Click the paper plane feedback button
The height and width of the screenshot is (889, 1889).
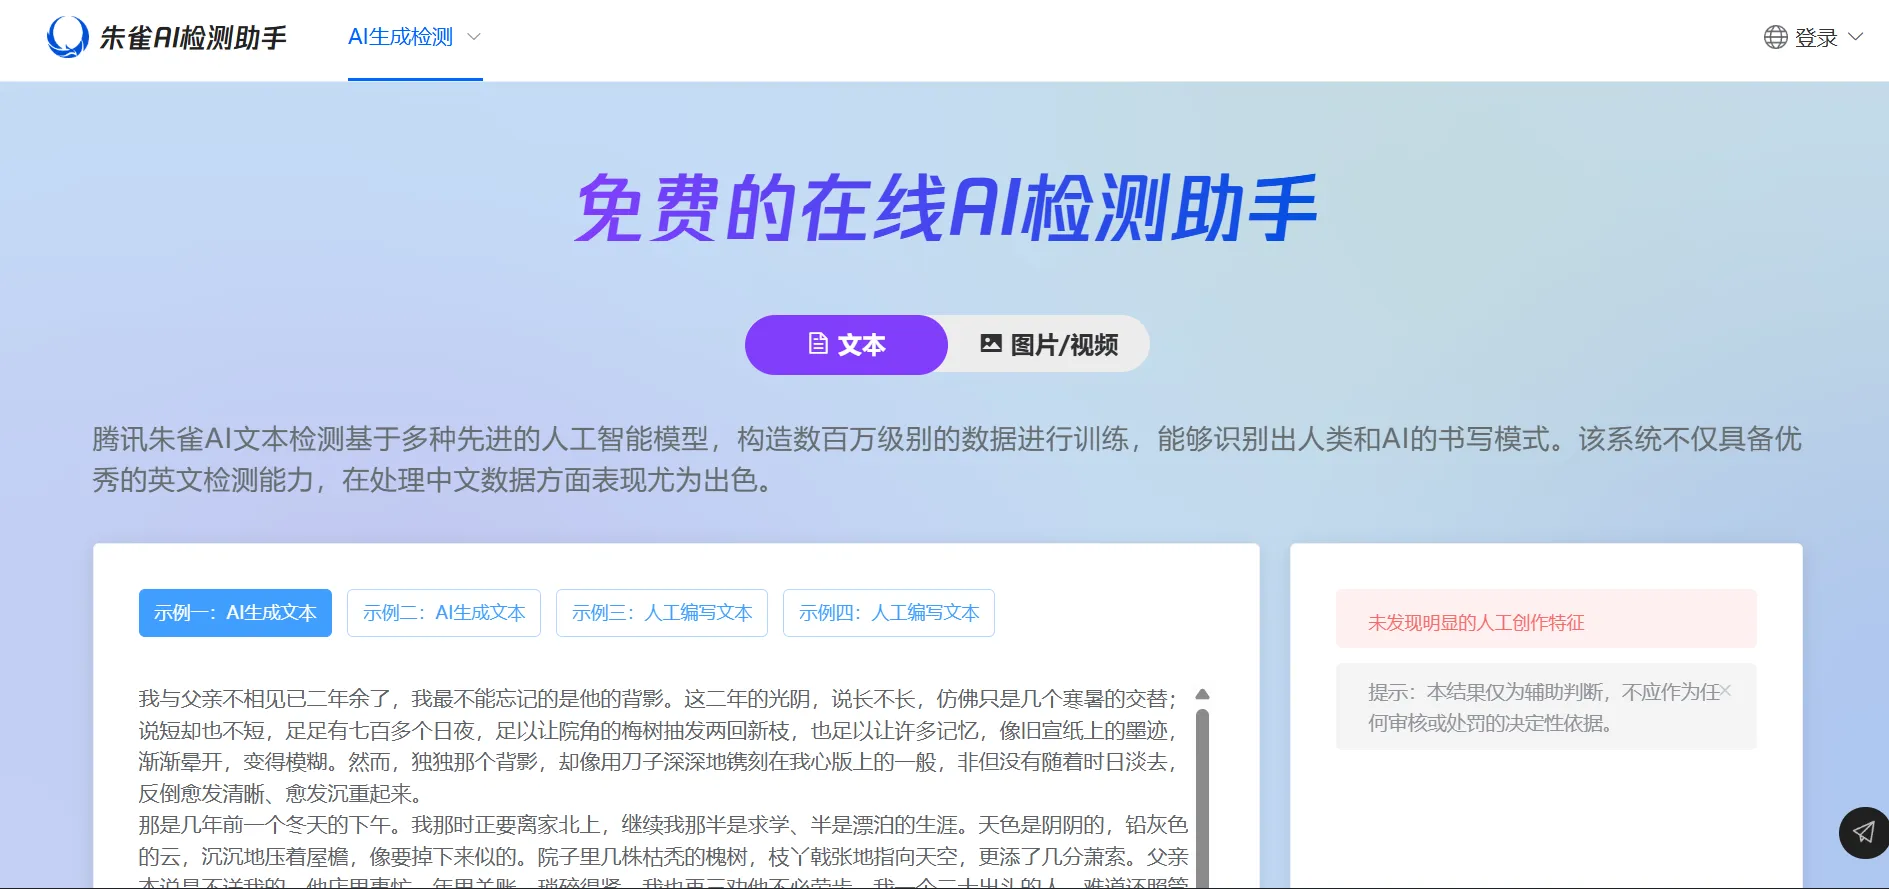tap(1863, 832)
